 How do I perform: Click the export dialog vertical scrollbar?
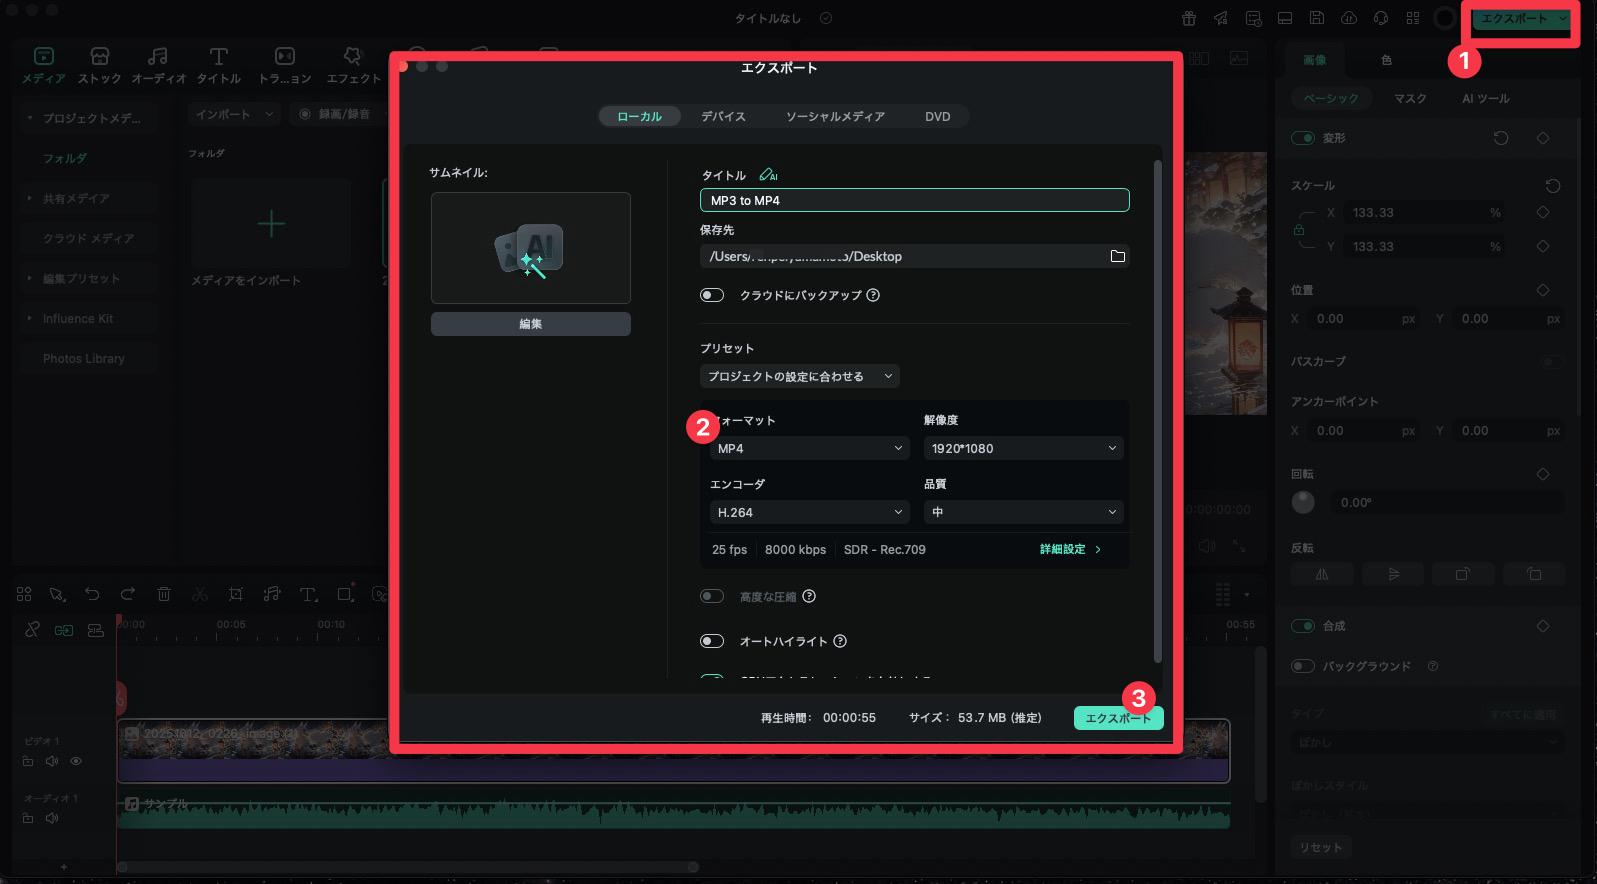1158,410
